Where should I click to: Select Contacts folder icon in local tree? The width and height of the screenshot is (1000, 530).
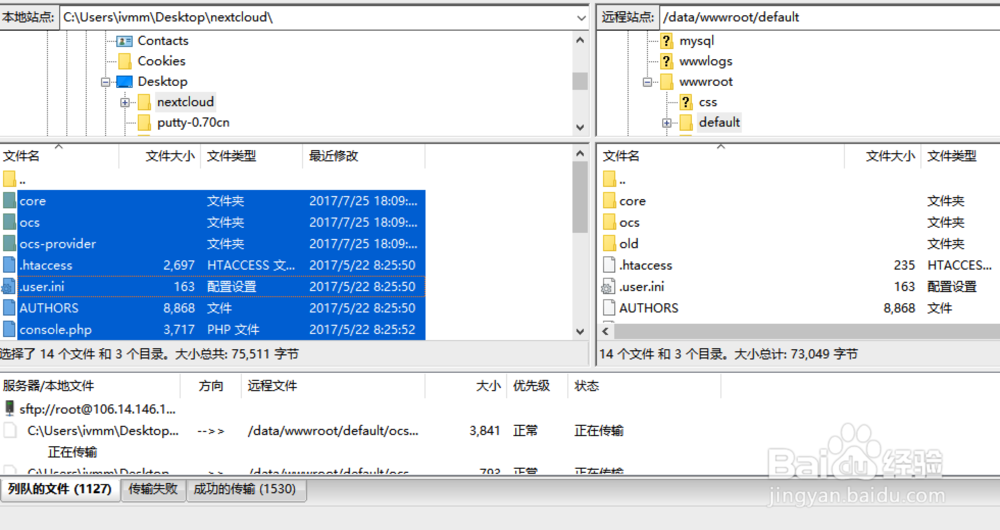coord(124,41)
